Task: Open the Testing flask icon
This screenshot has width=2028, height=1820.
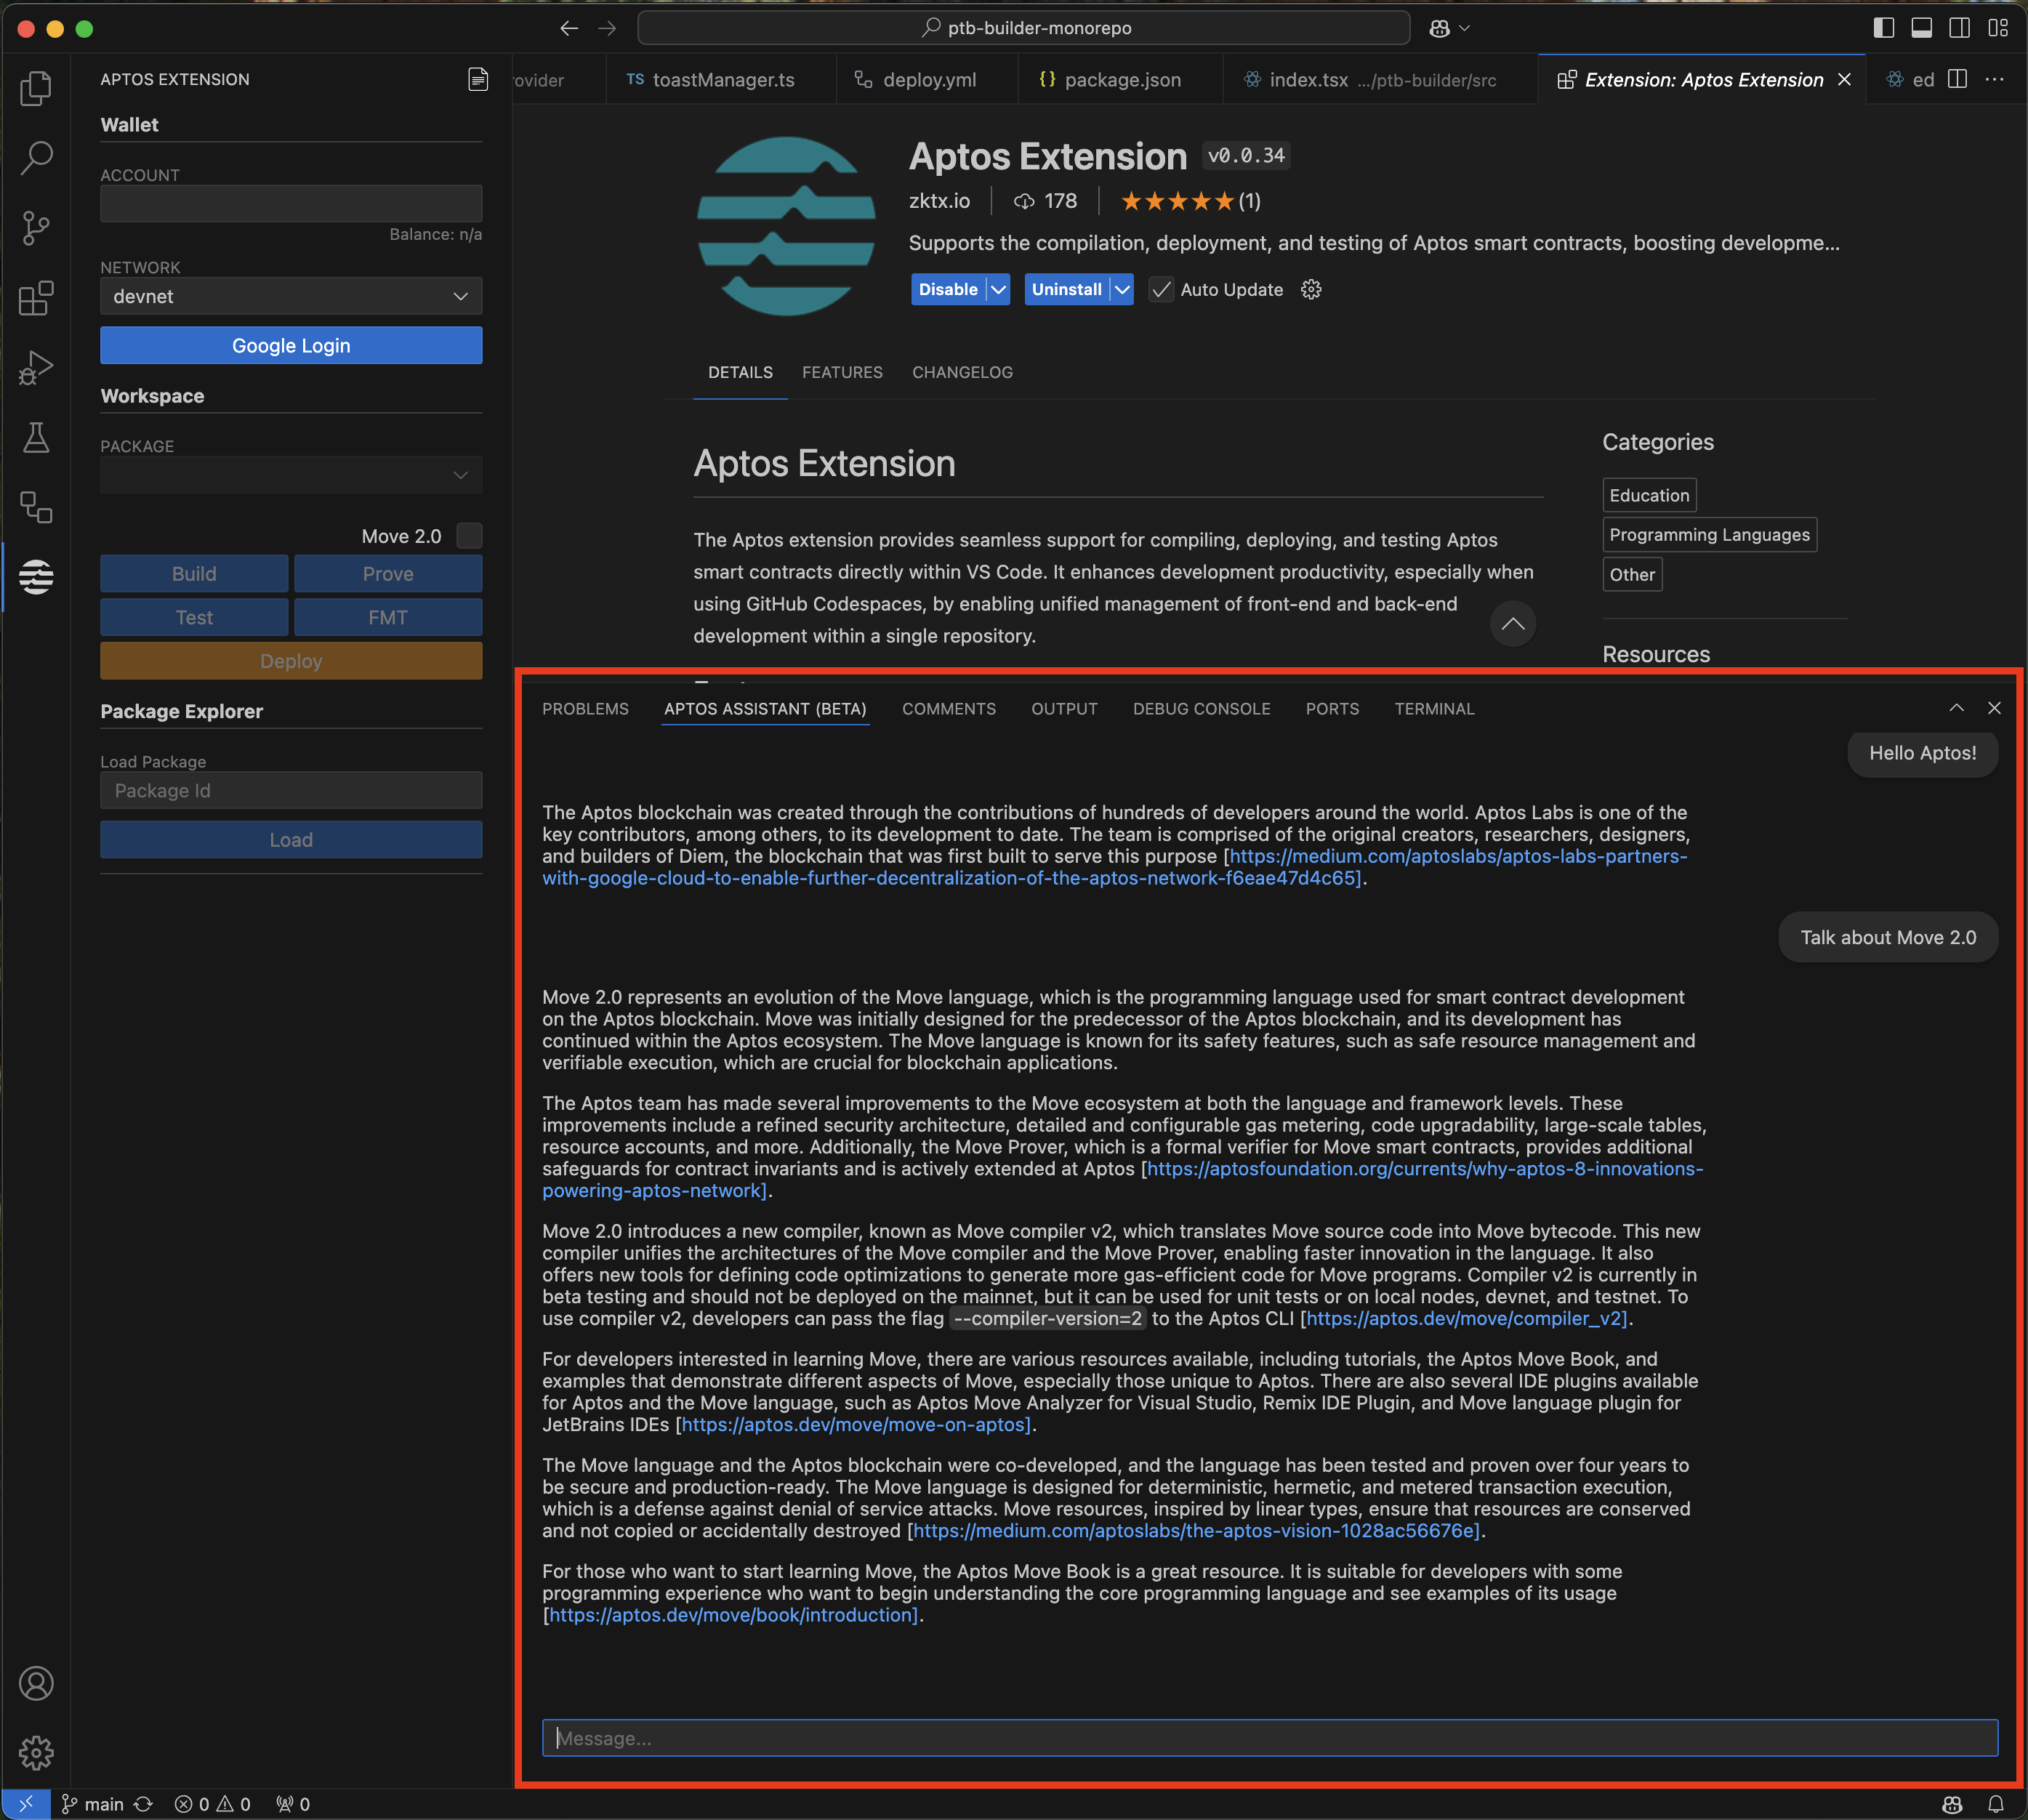Action: point(36,438)
